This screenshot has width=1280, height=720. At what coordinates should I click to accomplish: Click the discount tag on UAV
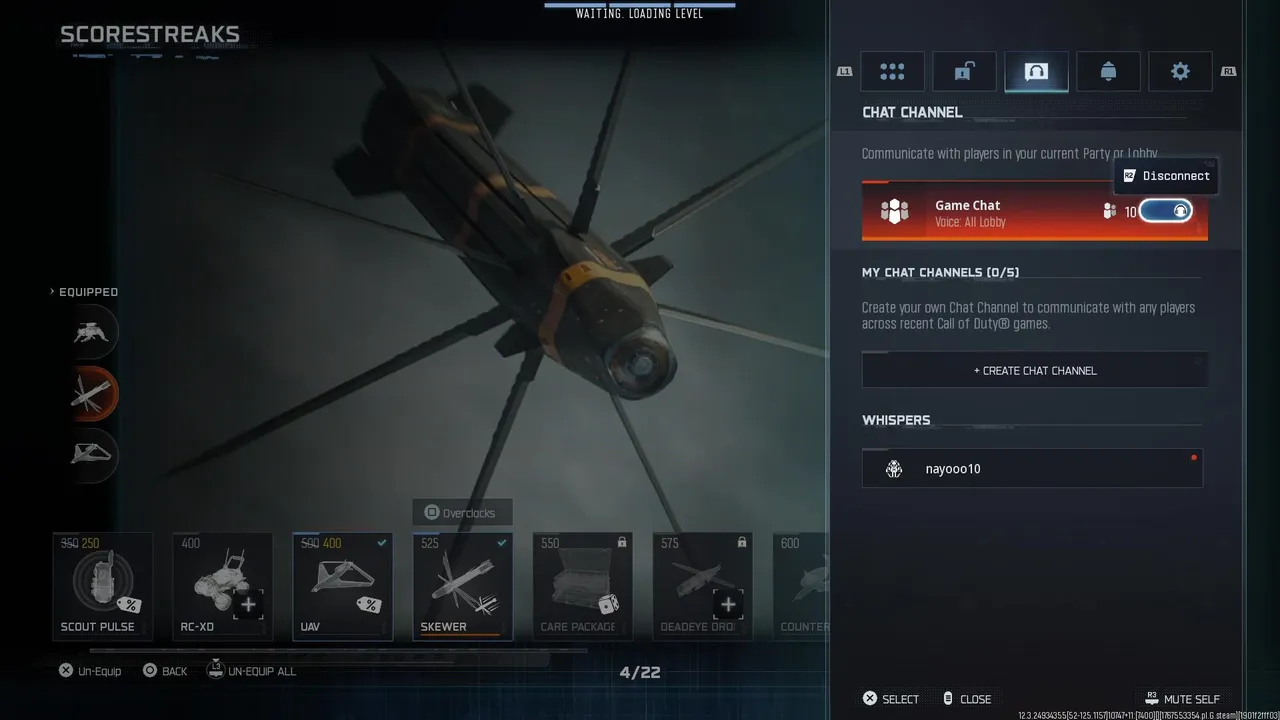[x=369, y=604]
